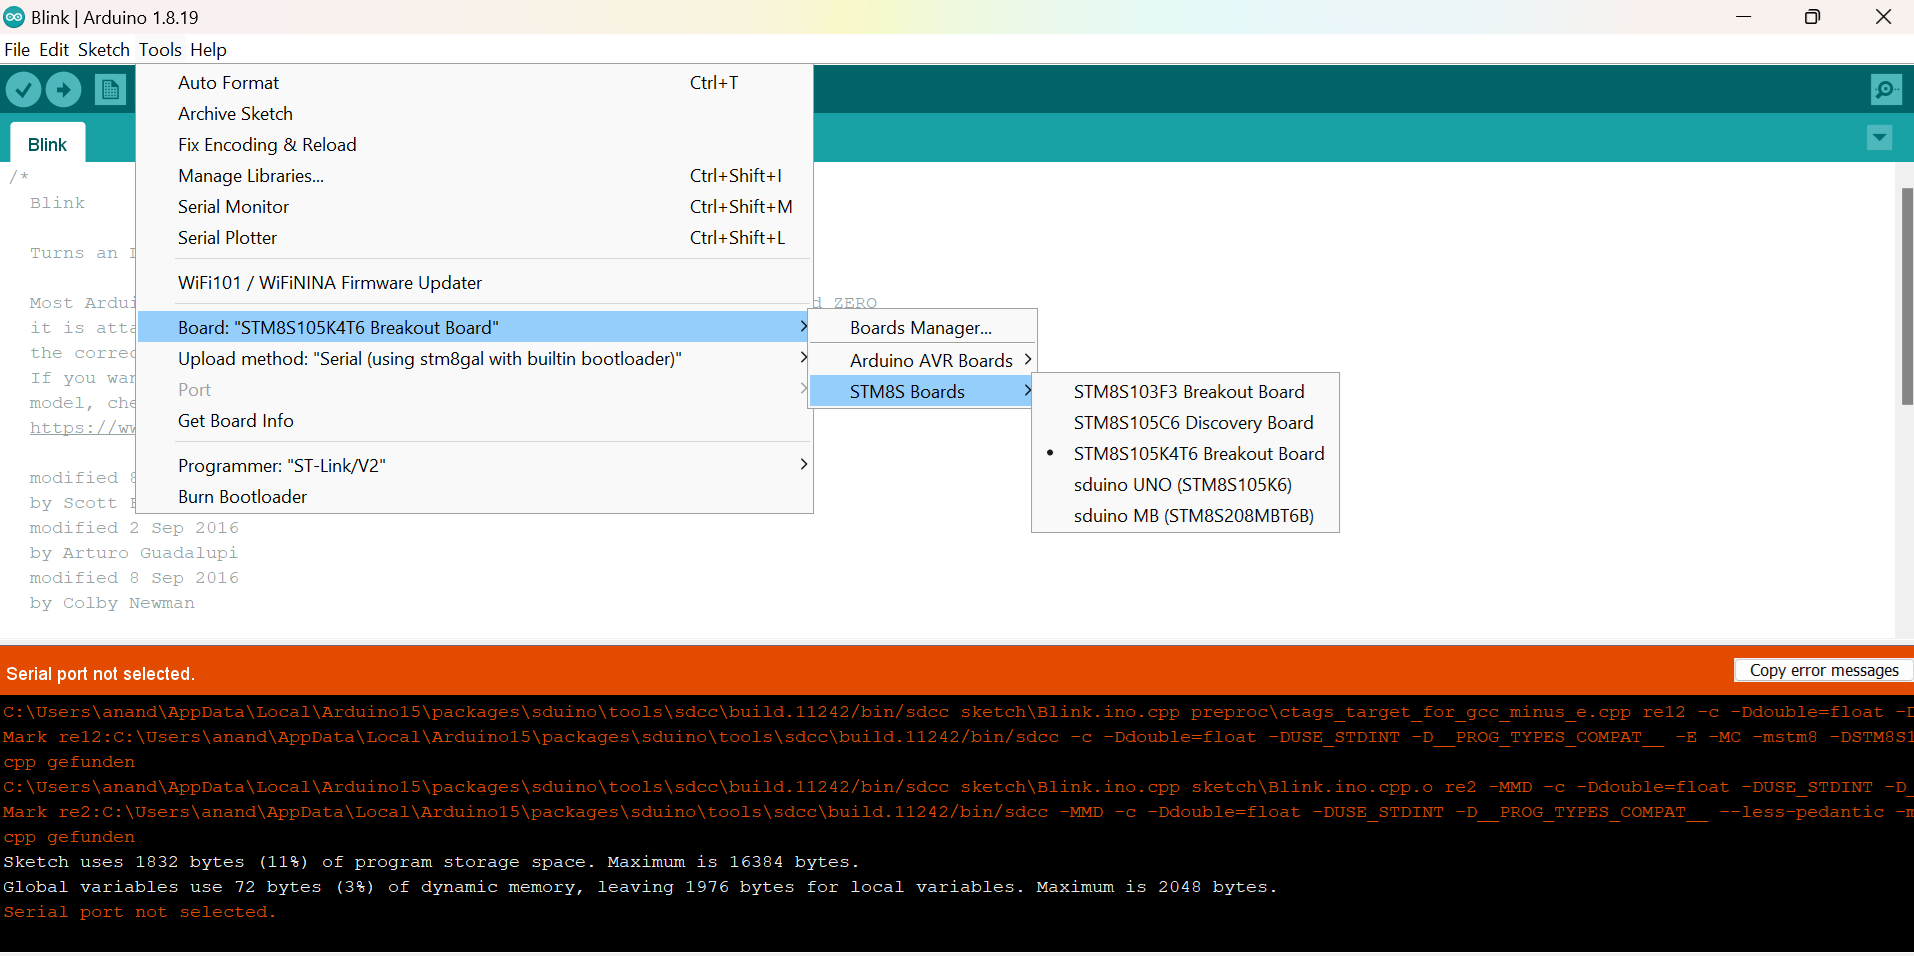Screen dimensions: 1914x956
Task: Click the New sketch document icon
Action: tap(110, 90)
